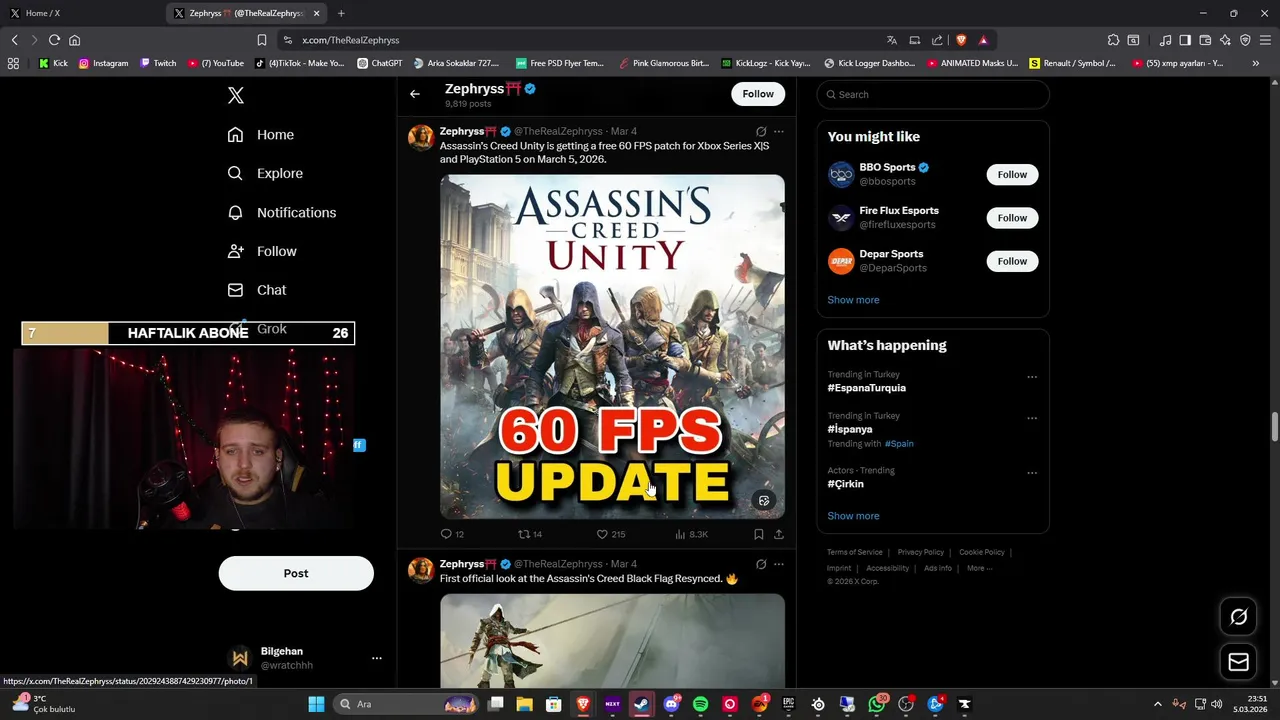Open the Assassin's Creed Unity image
Viewport: 1280px width, 720px height.
click(612, 346)
